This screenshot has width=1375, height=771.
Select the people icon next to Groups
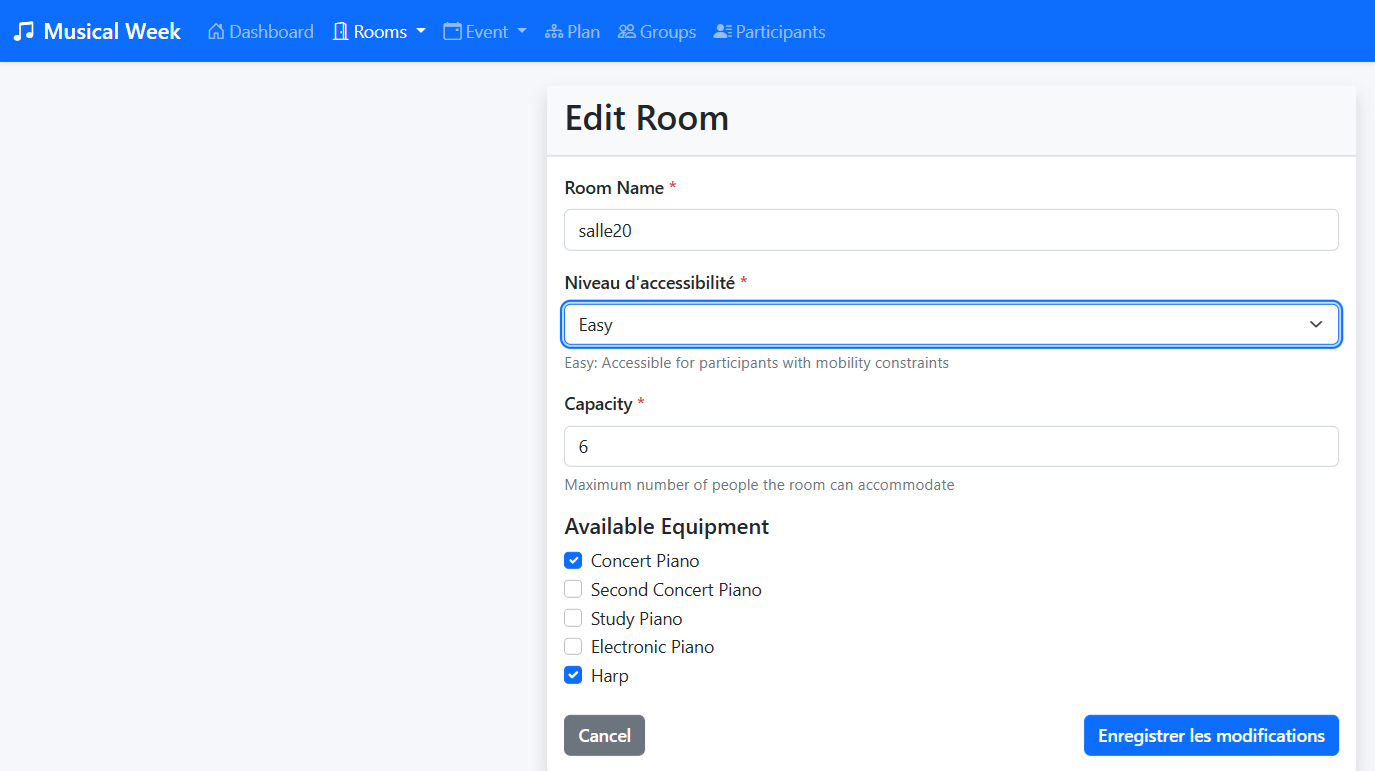627,31
